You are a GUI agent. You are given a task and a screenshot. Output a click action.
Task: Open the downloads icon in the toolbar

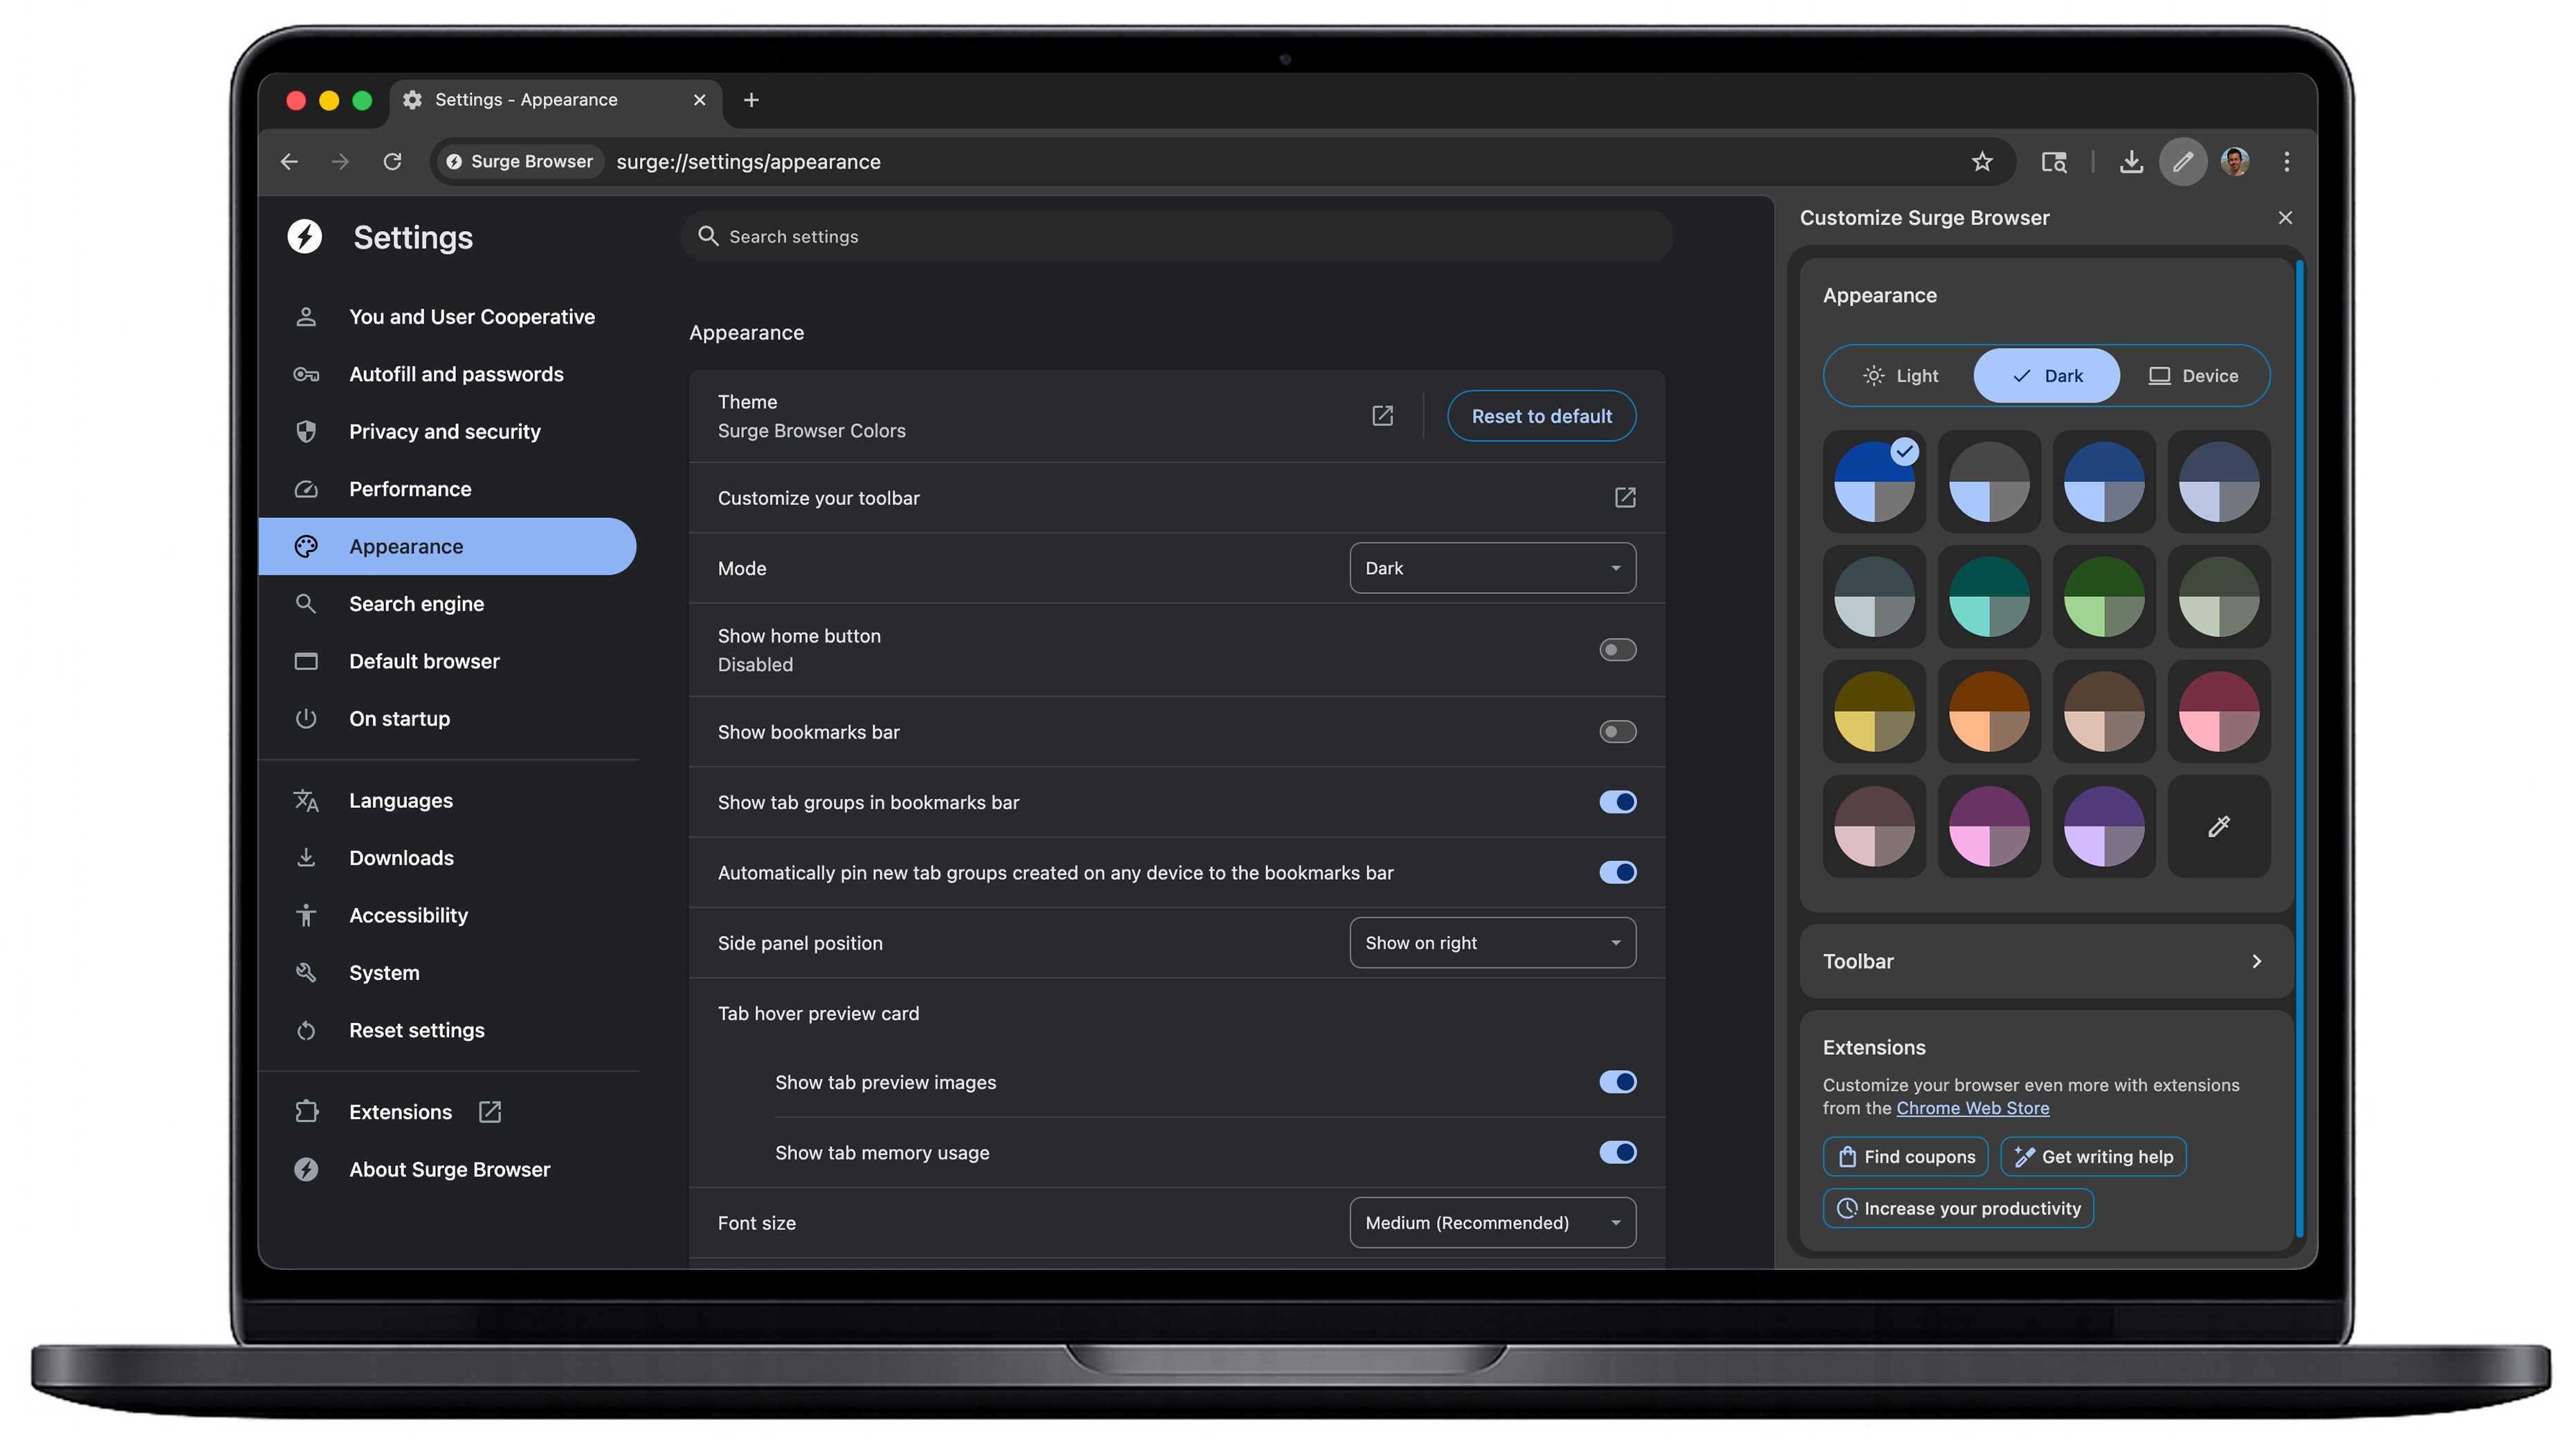click(2131, 161)
